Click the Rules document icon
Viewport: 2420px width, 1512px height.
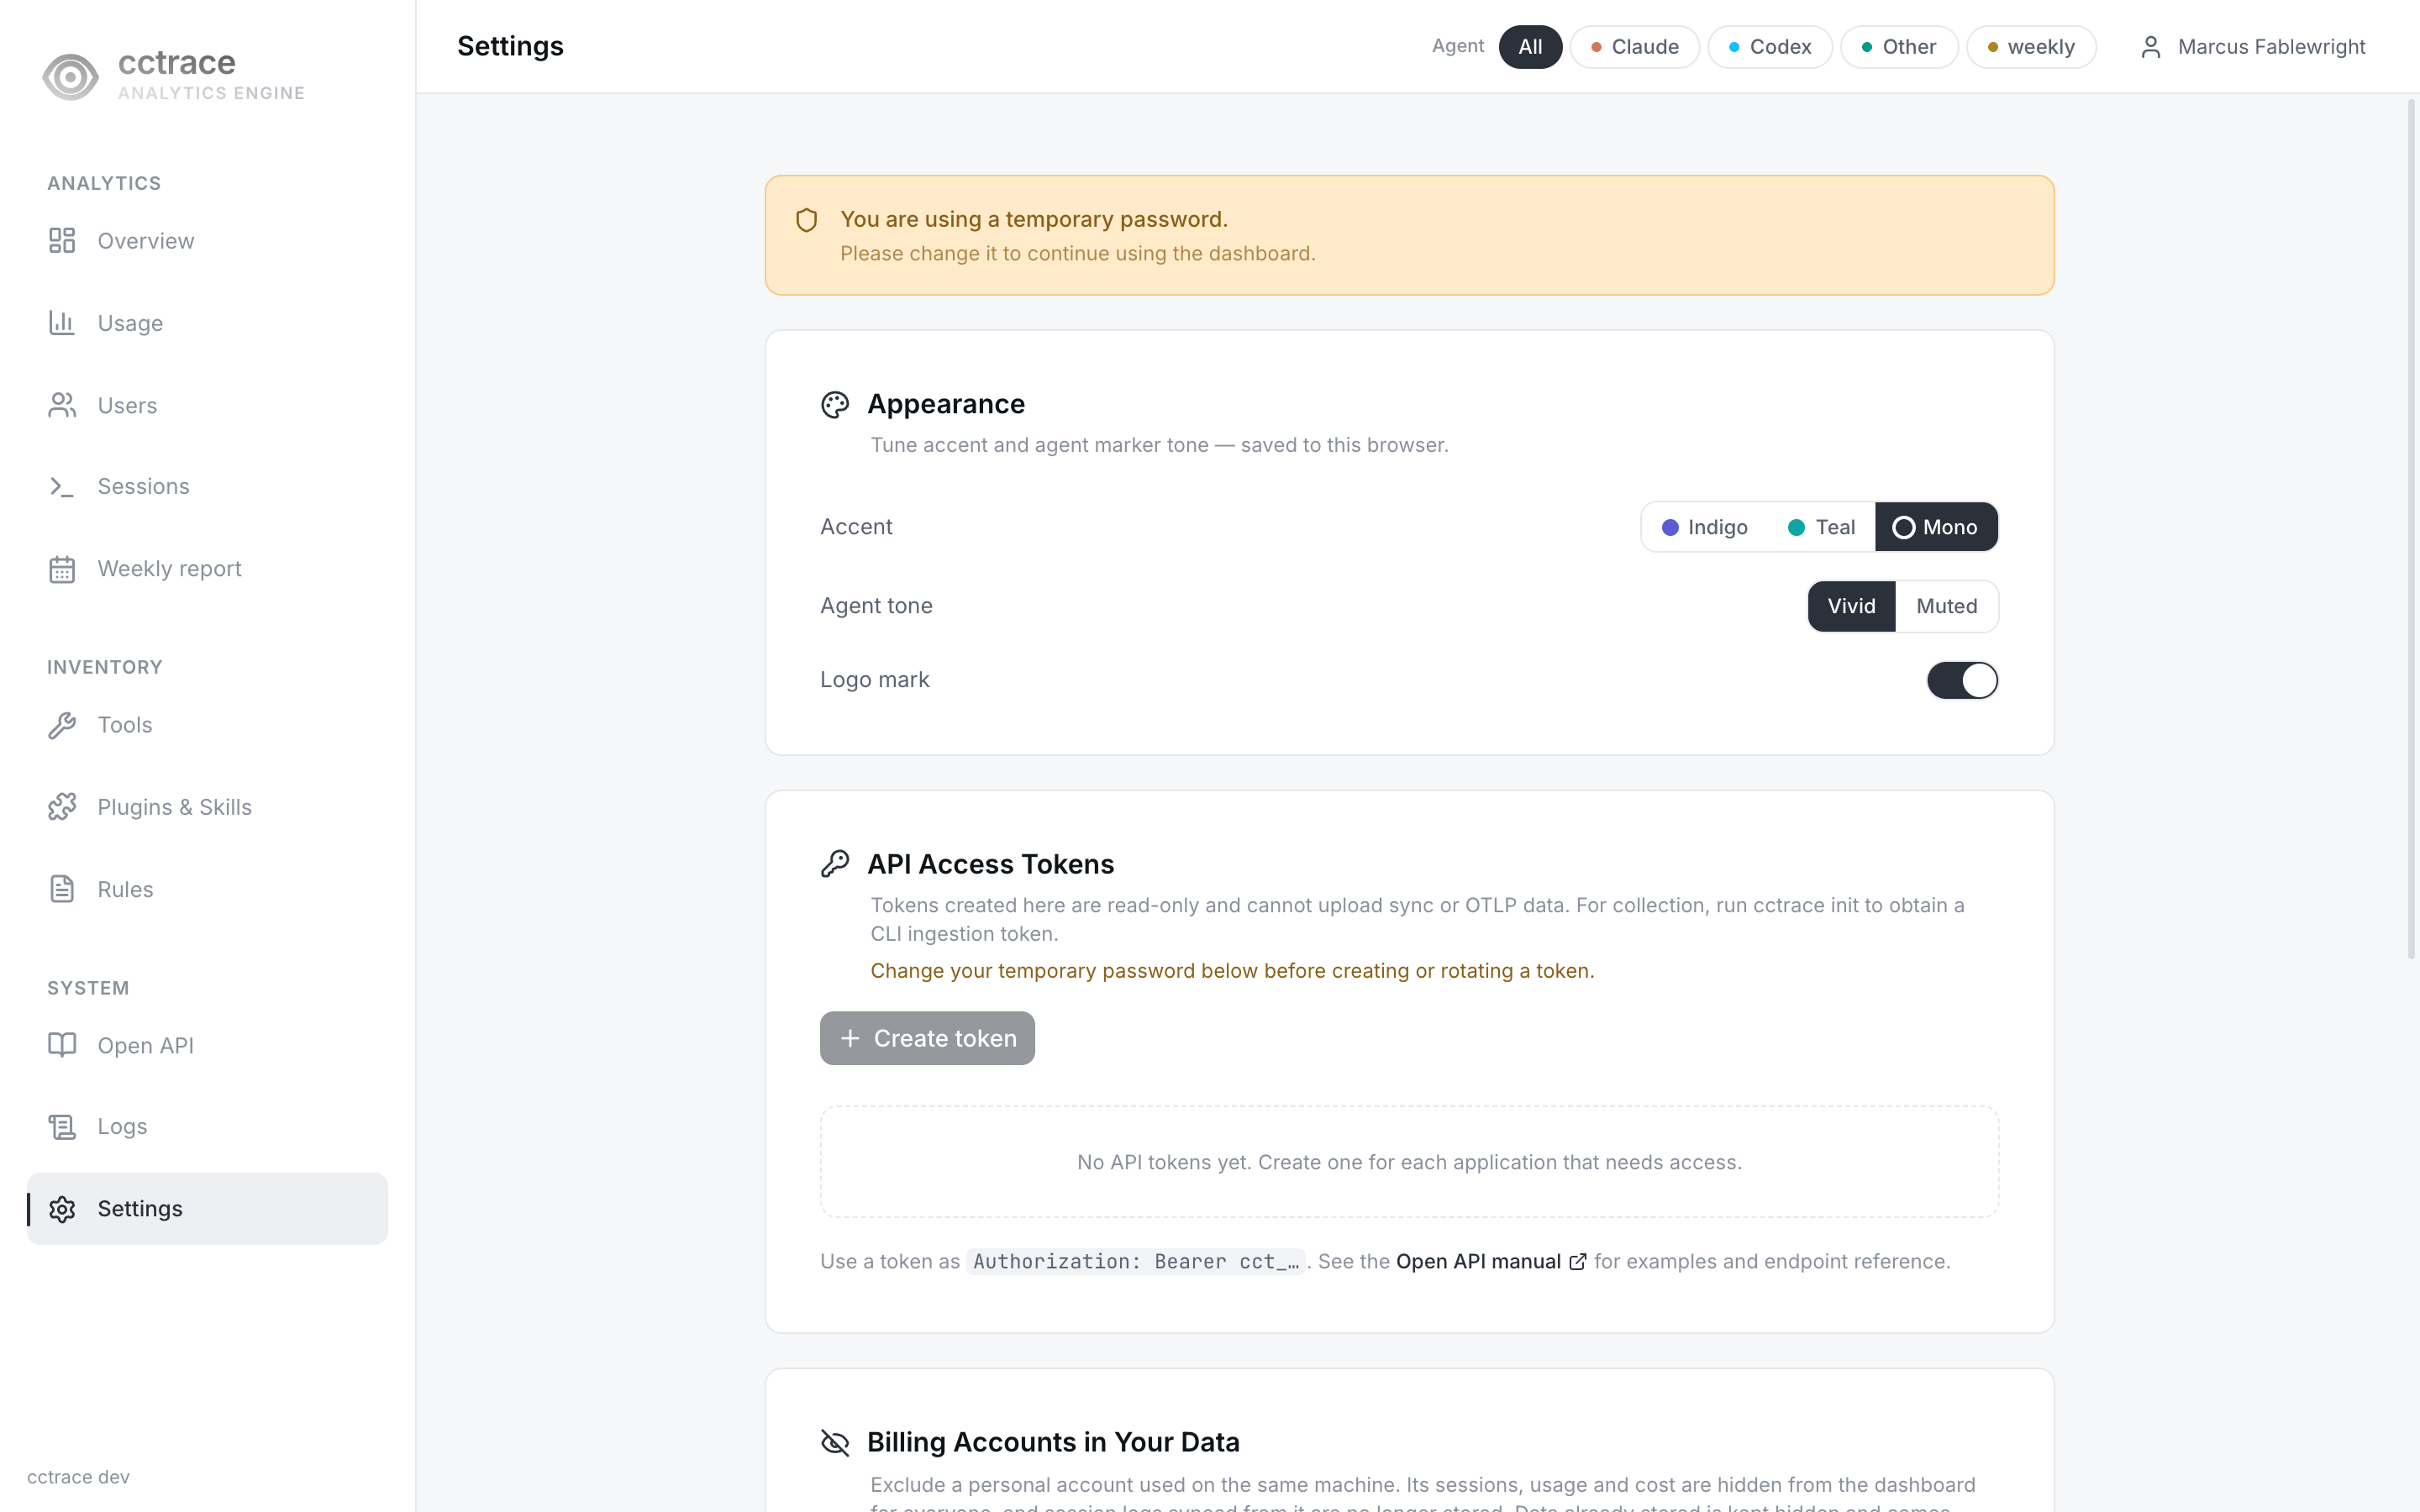(x=62, y=889)
